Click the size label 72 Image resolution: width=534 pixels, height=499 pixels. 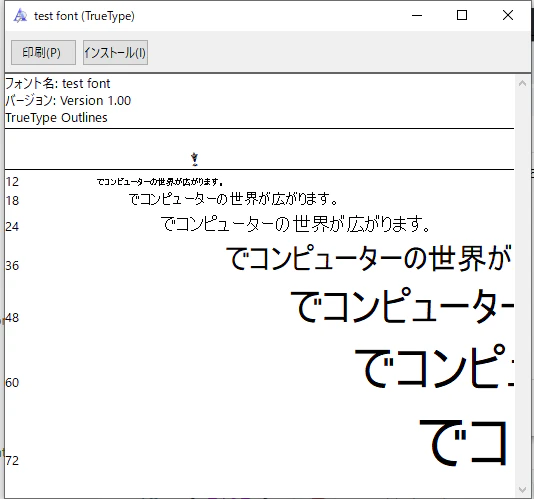pos(12,461)
